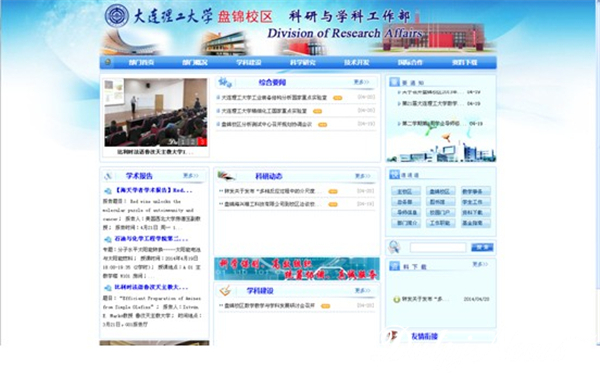Select the red slide indicator on photo slideshow
Screen dimensions: 600x376
point(202,142)
